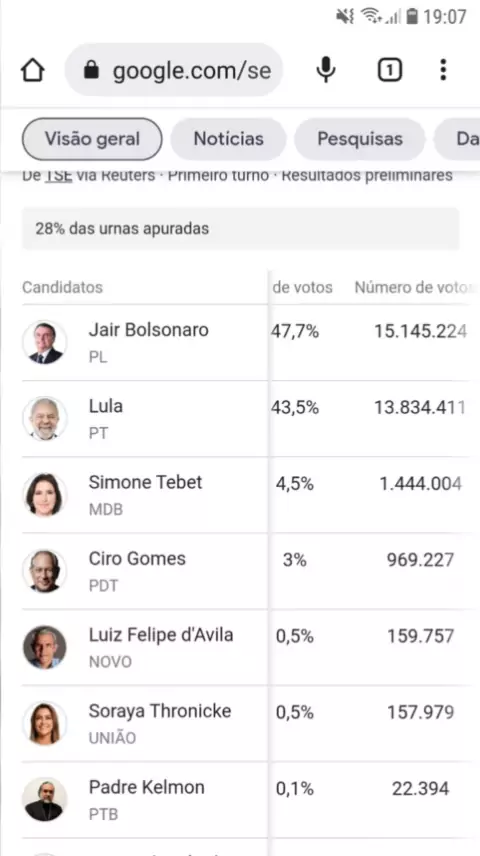Tap the microphone voice search icon
This screenshot has height=856, width=480.
click(326, 70)
